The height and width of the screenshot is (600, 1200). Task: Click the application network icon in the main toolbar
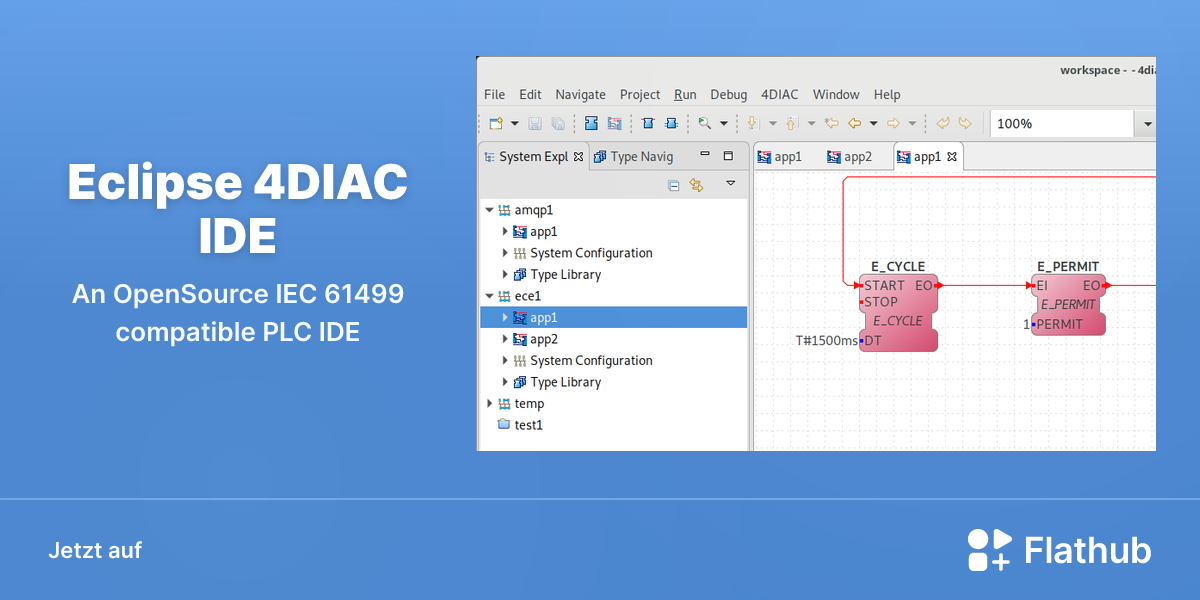(614, 123)
